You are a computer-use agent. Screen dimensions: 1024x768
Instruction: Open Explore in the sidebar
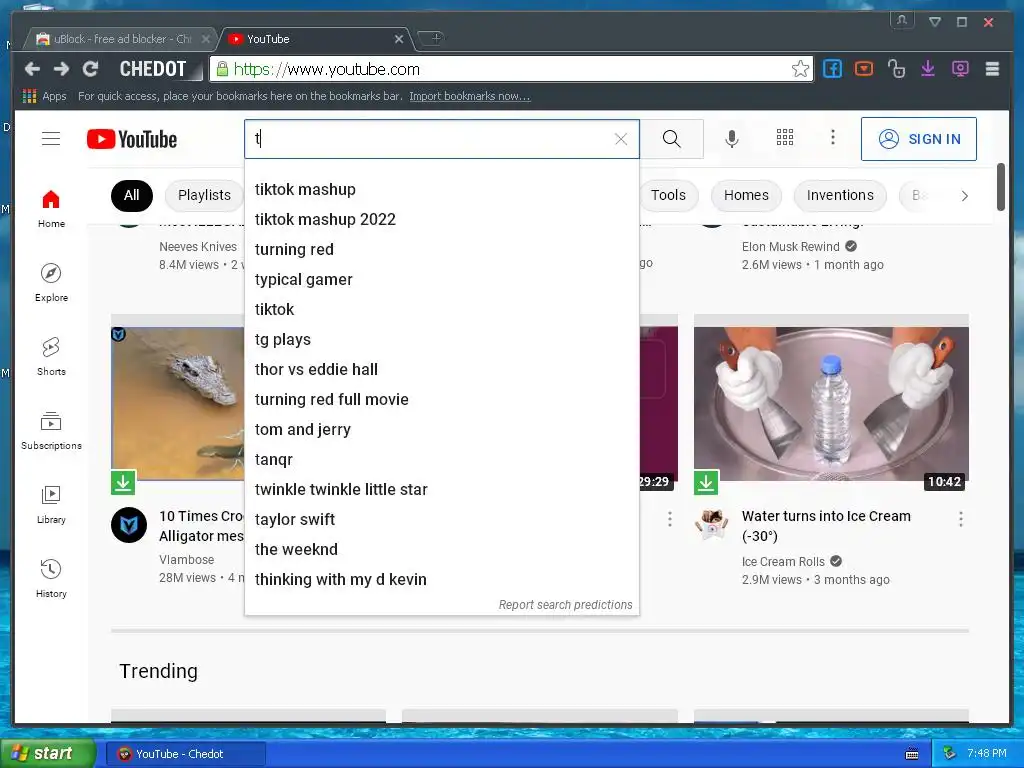click(51, 283)
